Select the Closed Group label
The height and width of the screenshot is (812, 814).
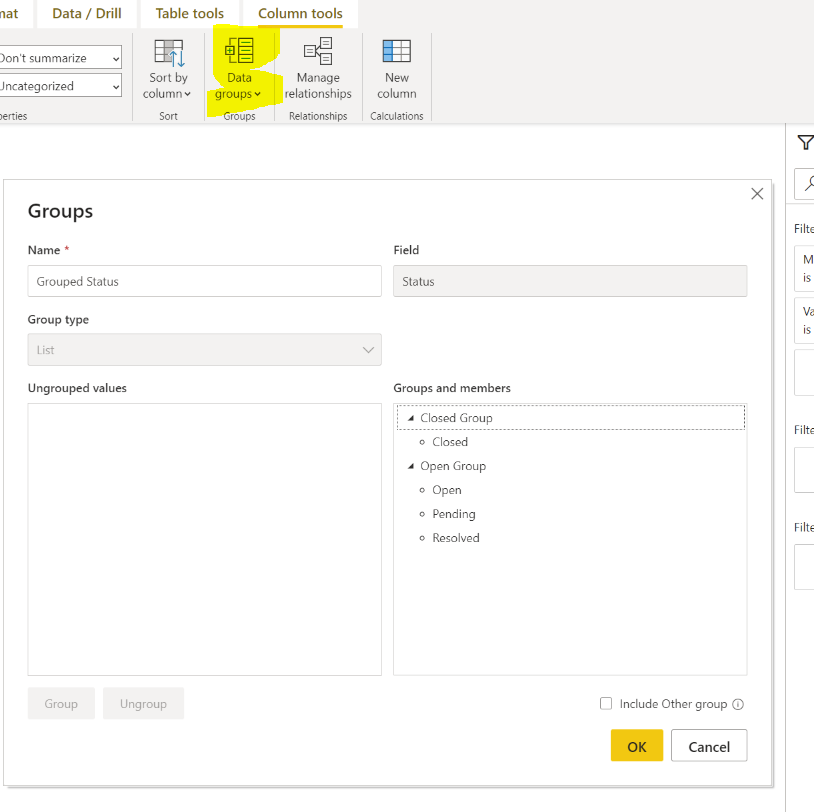click(x=456, y=418)
